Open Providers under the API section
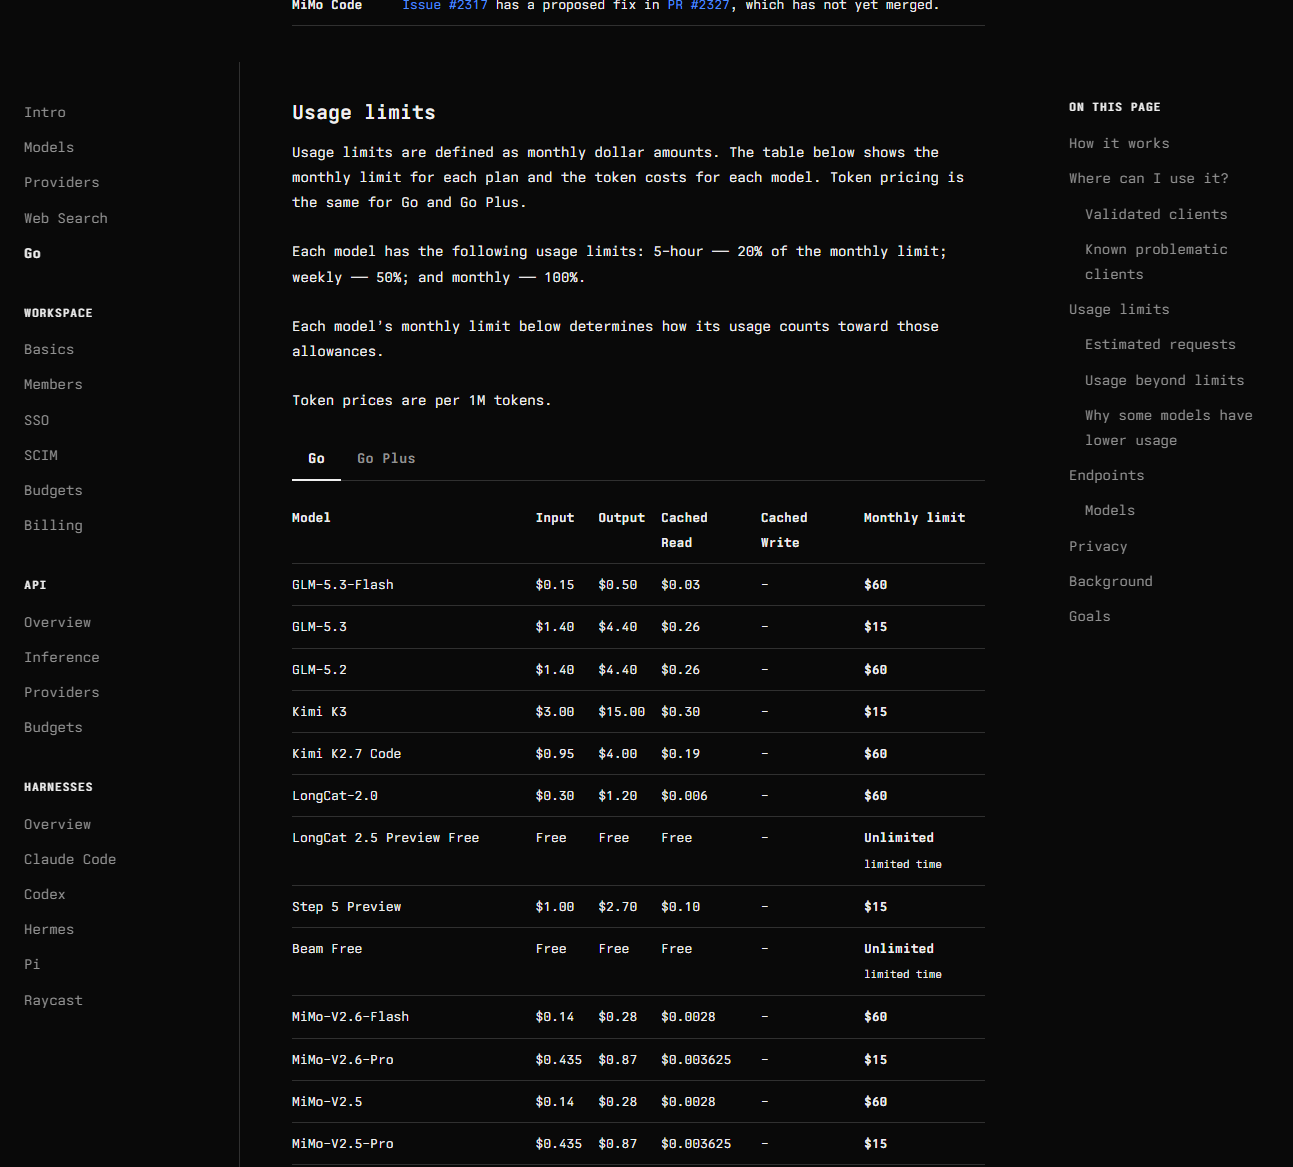 tap(62, 692)
